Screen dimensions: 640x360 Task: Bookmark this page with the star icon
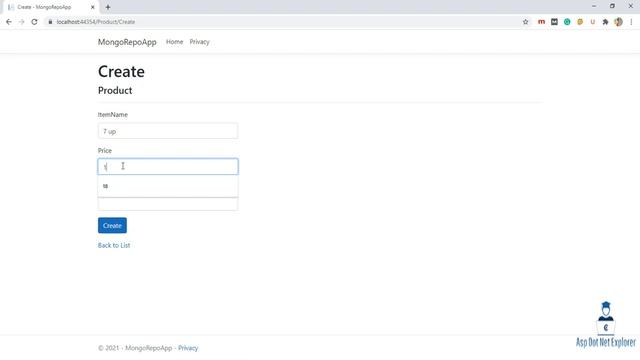coord(525,22)
